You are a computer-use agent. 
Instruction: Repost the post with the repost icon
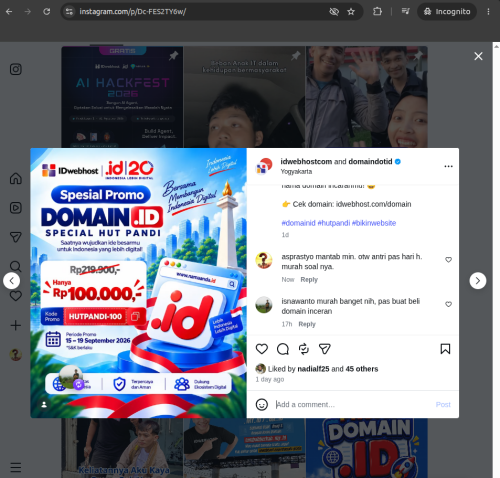click(304, 349)
